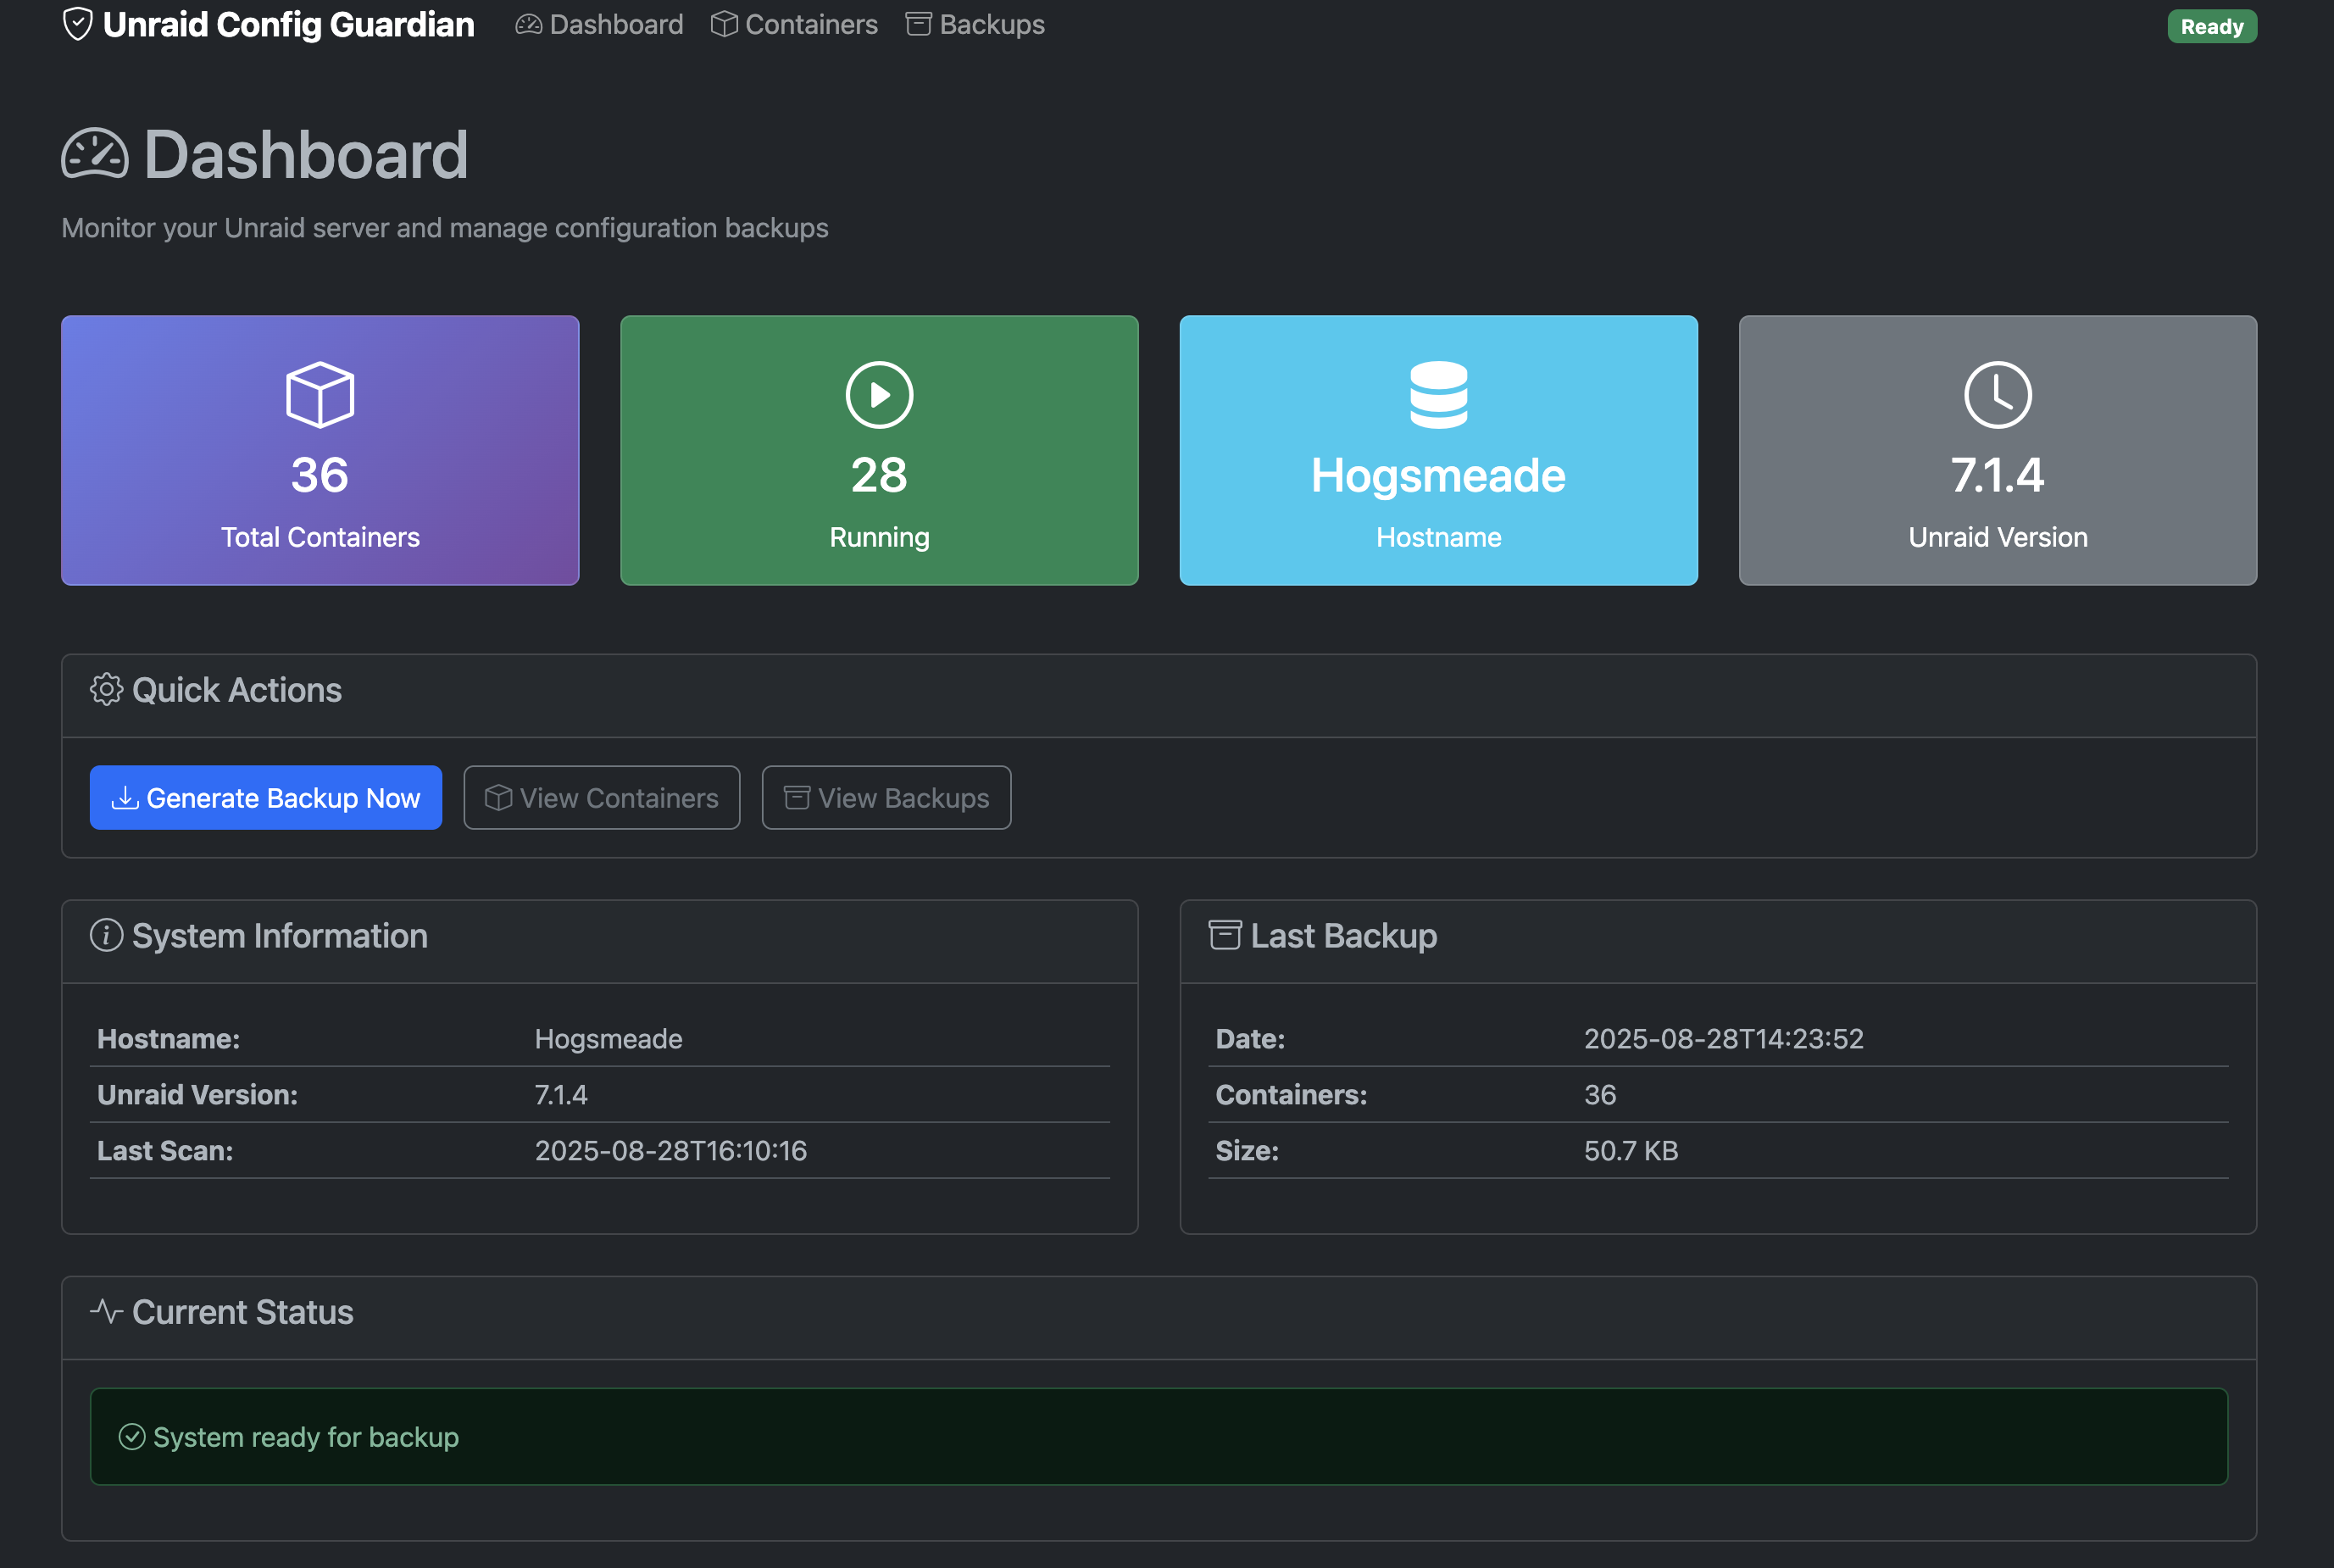Click Last Backup date 2025-08-28T14:23:52
Viewport: 2334px width, 1568px height.
(x=1723, y=1039)
